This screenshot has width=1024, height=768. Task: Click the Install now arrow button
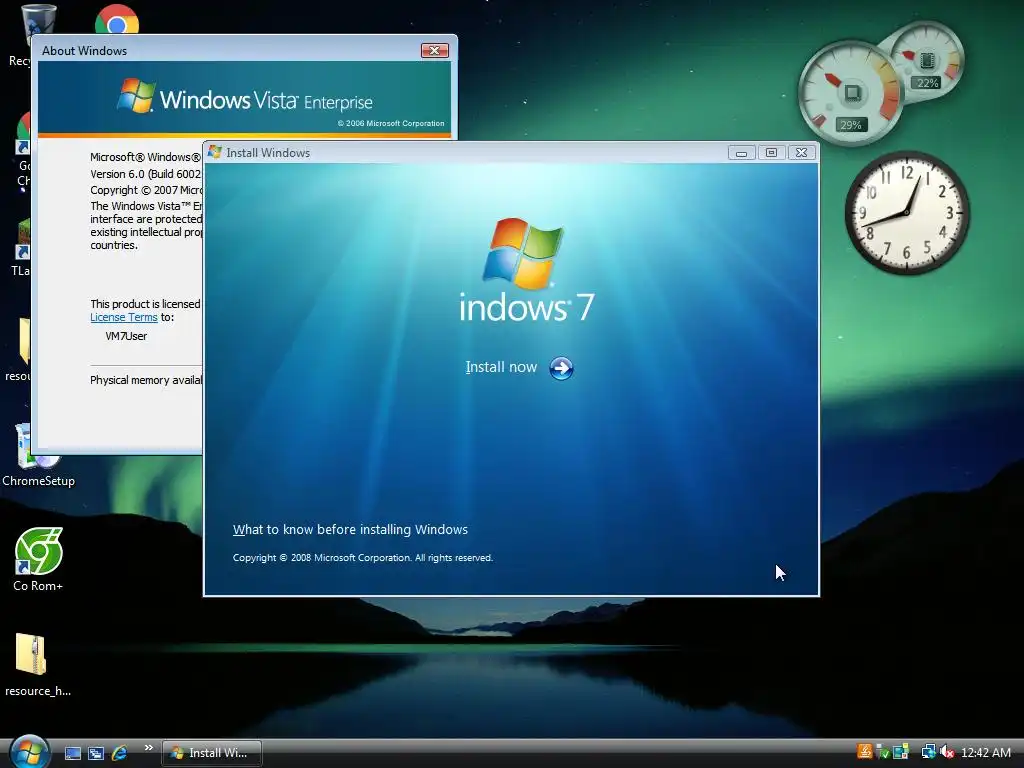click(561, 368)
